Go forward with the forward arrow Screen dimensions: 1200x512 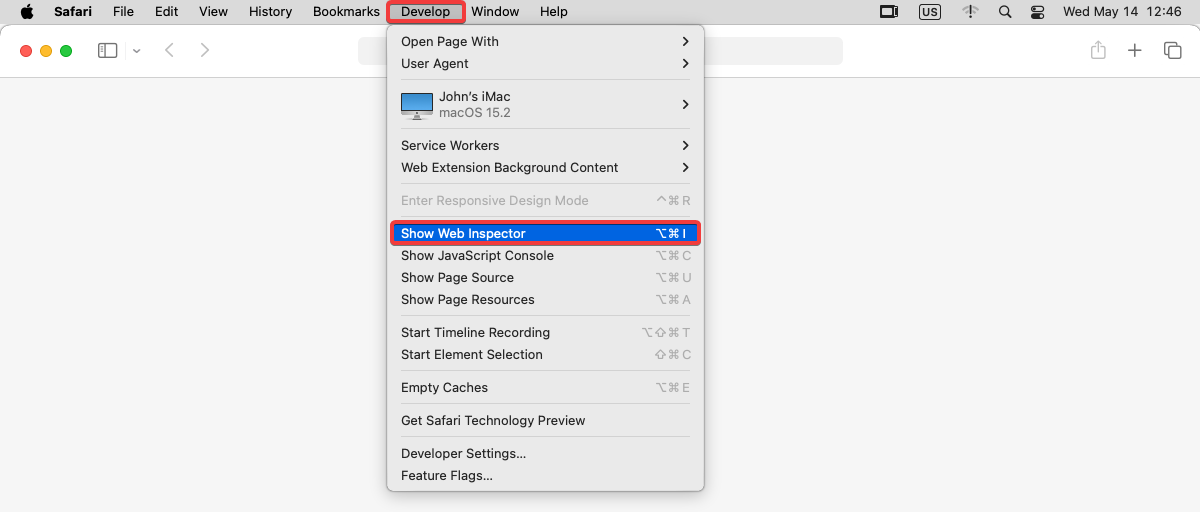coord(205,50)
